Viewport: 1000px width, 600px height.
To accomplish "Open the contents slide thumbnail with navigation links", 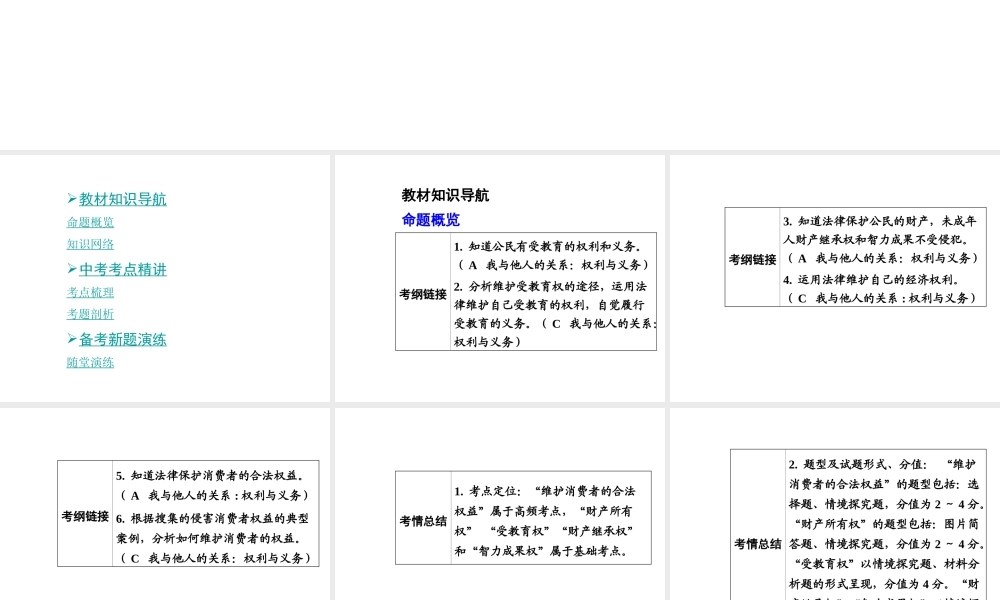I will (165, 278).
